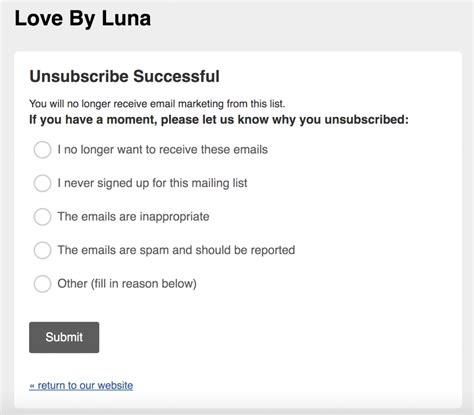The image size is (474, 415).
Task: Follow the 'return to our website' link
Action: coord(81,386)
